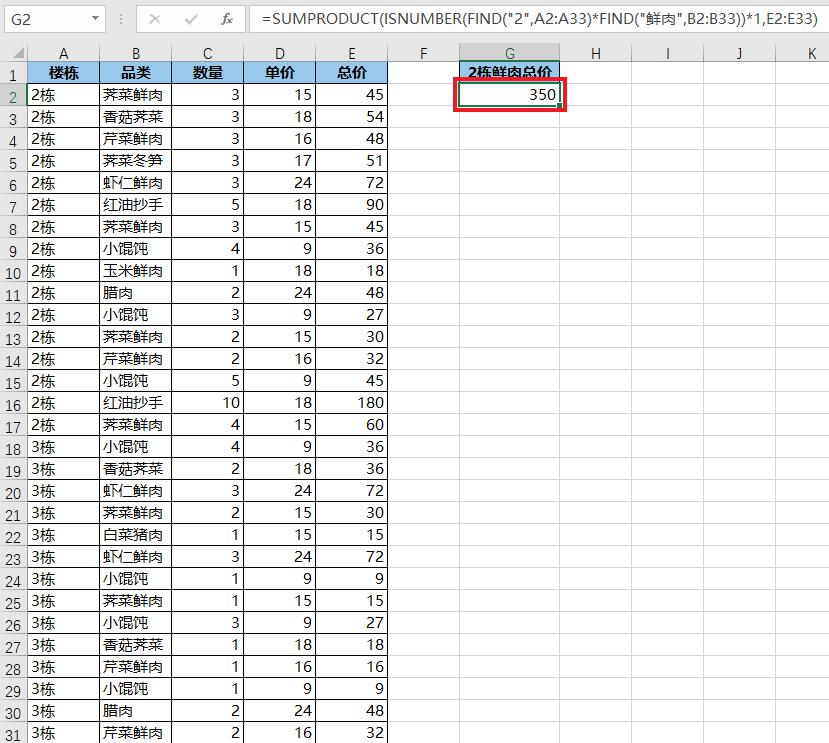Viewport: 829px width, 743px height.
Task: Click the 单价 header cell
Action: (280, 72)
